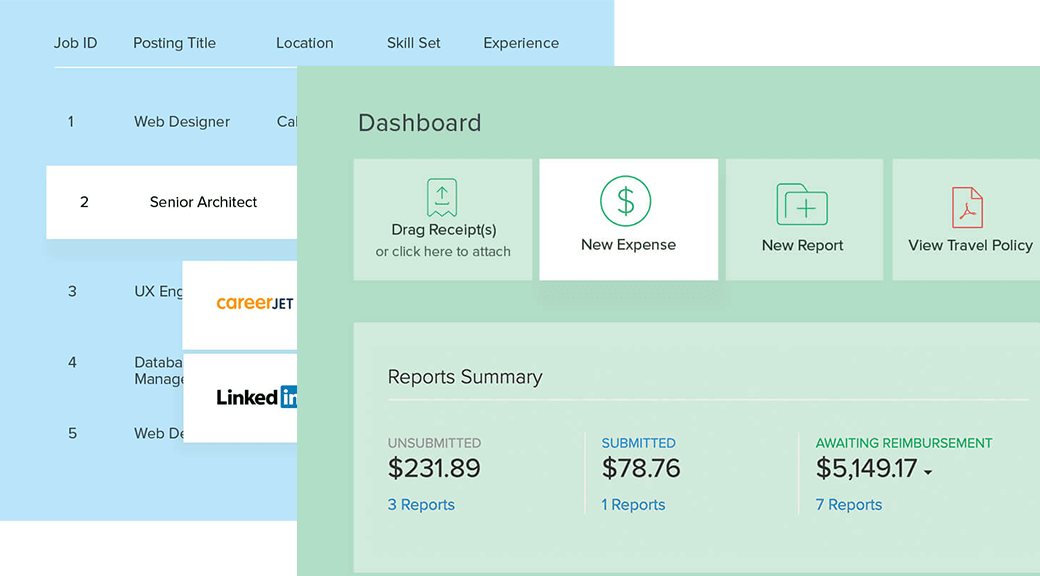Click Job ID 5 in the table
The width and height of the screenshot is (1040, 576).
tap(72, 433)
